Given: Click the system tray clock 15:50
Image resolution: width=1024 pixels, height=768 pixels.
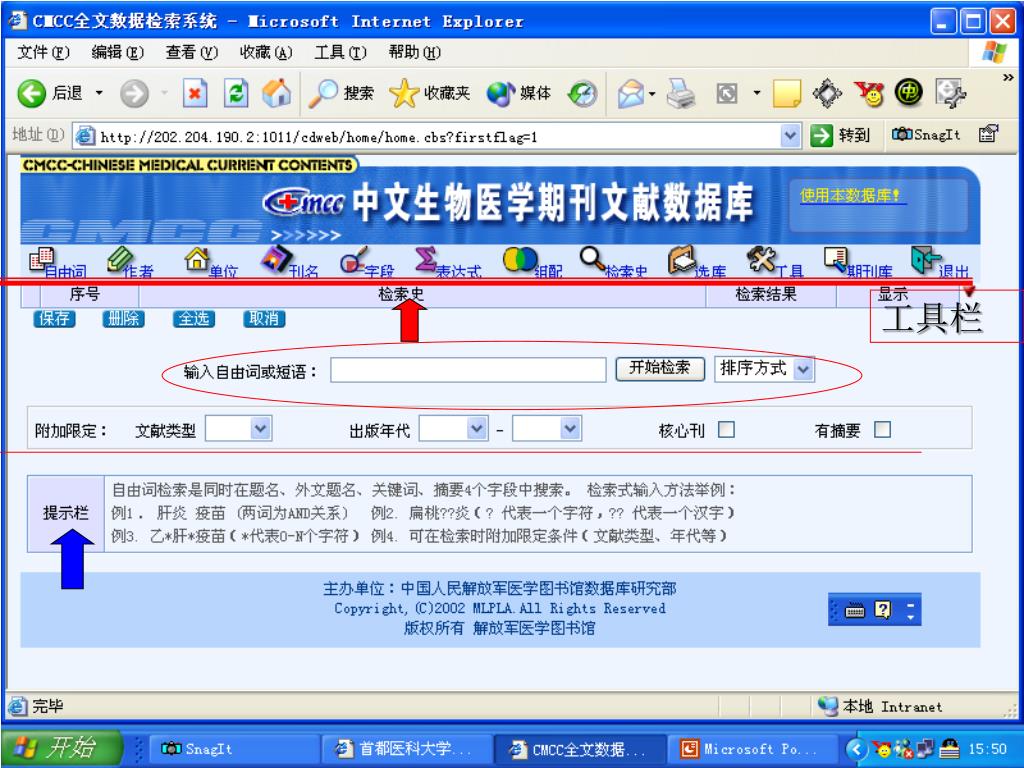Looking at the screenshot, I should (x=987, y=749).
